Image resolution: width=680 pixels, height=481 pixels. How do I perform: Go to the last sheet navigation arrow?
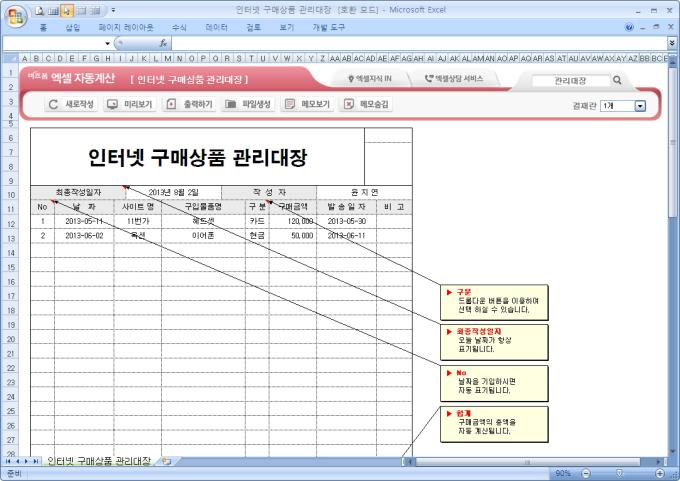tap(36, 461)
